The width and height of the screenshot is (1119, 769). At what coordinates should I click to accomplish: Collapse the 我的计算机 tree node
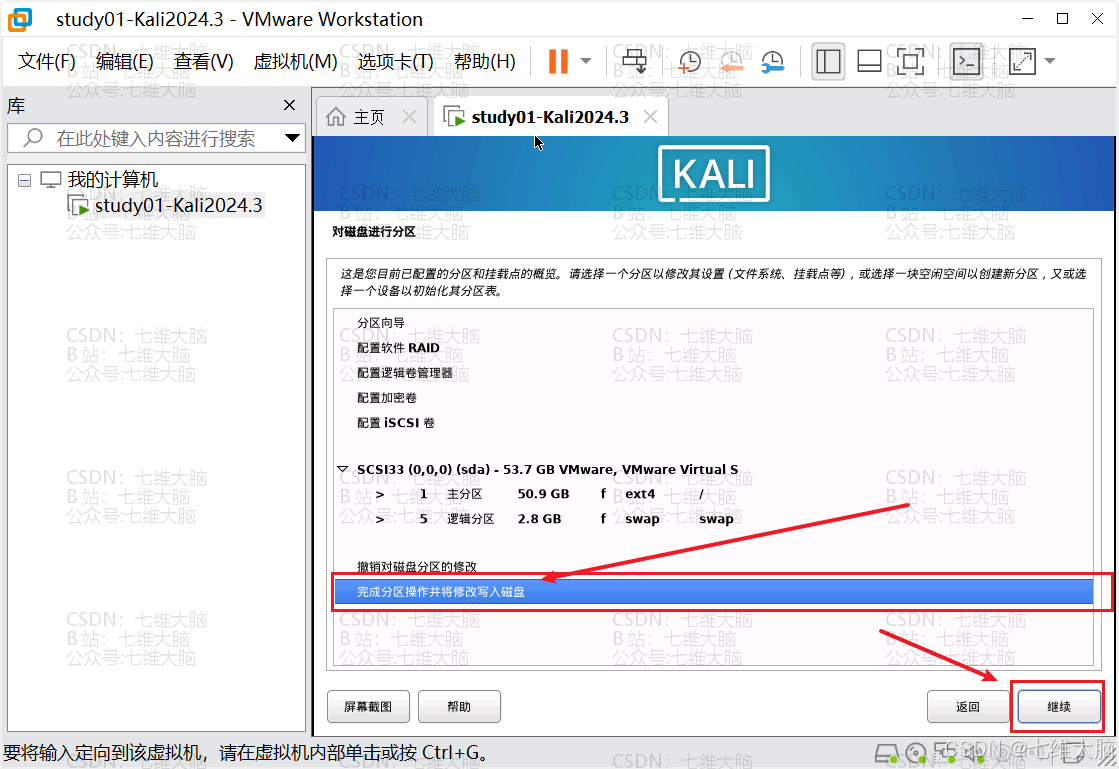(24, 180)
